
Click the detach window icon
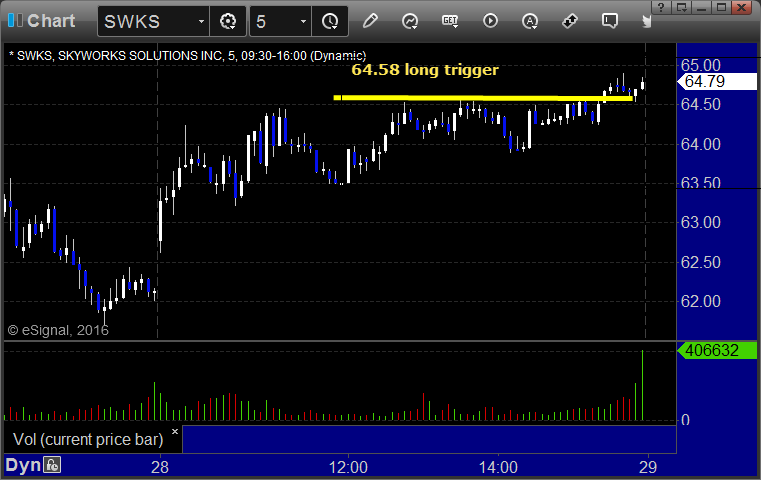[681, 7]
